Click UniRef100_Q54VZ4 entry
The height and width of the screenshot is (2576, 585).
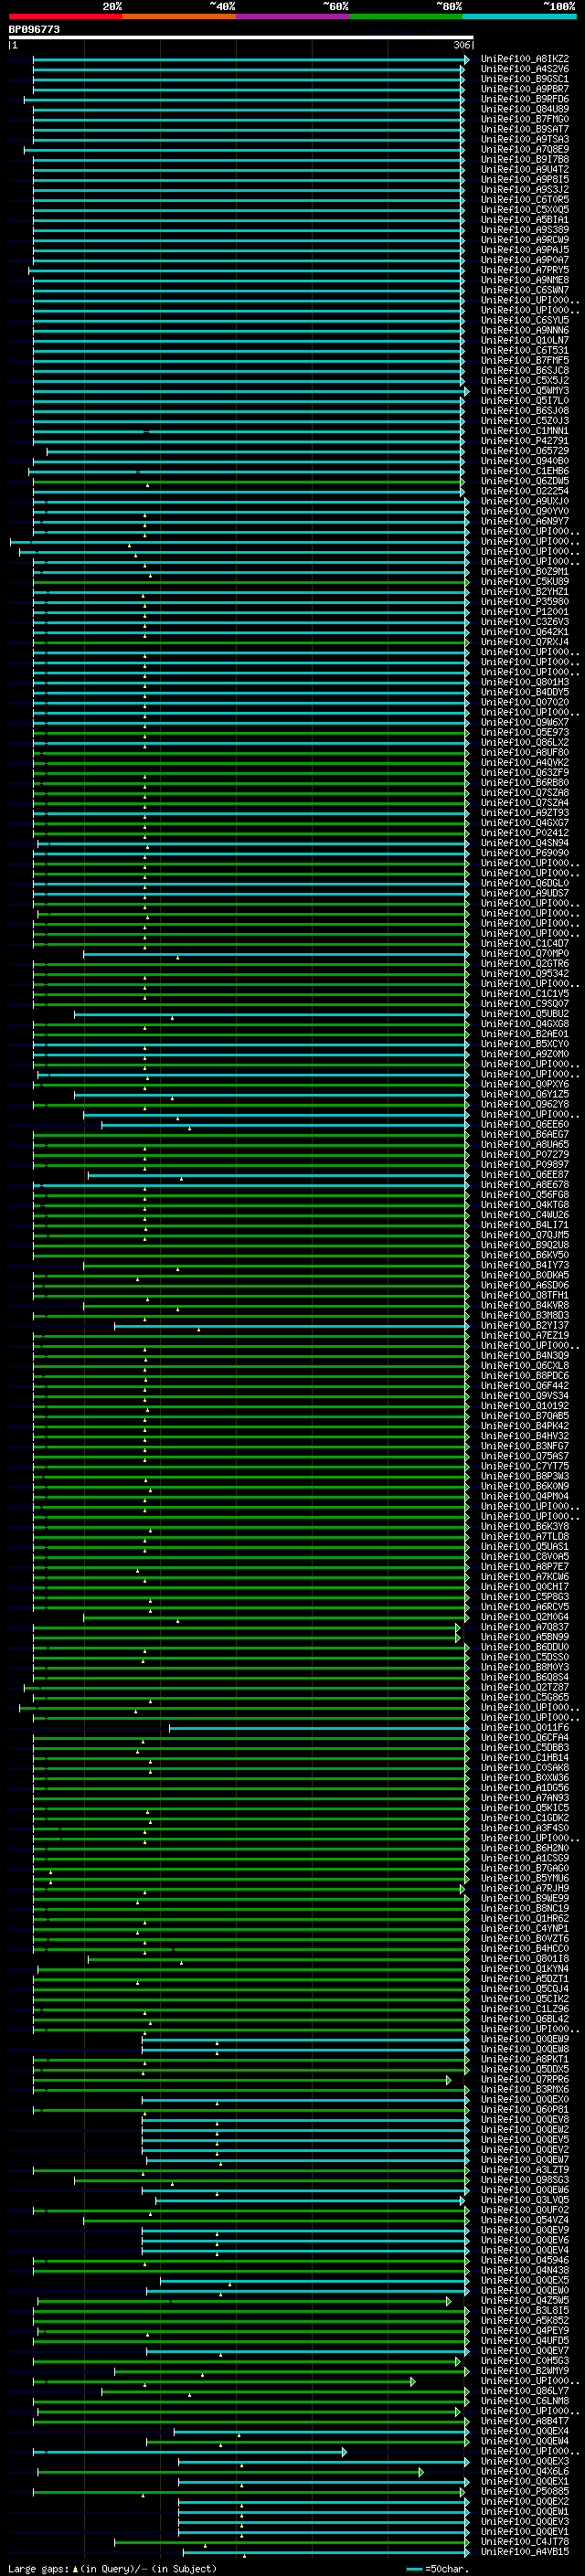pyautogui.click(x=525, y=2219)
